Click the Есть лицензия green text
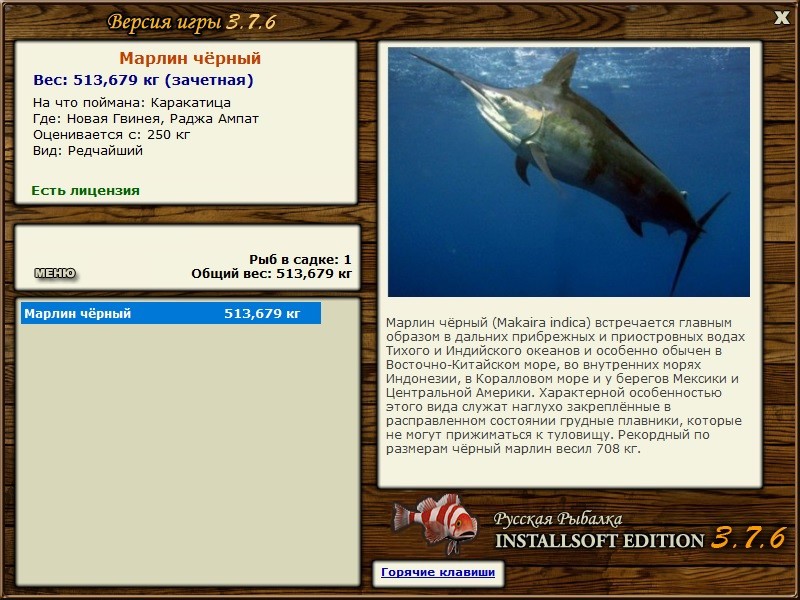Viewport: 800px width, 600px height. tap(86, 191)
